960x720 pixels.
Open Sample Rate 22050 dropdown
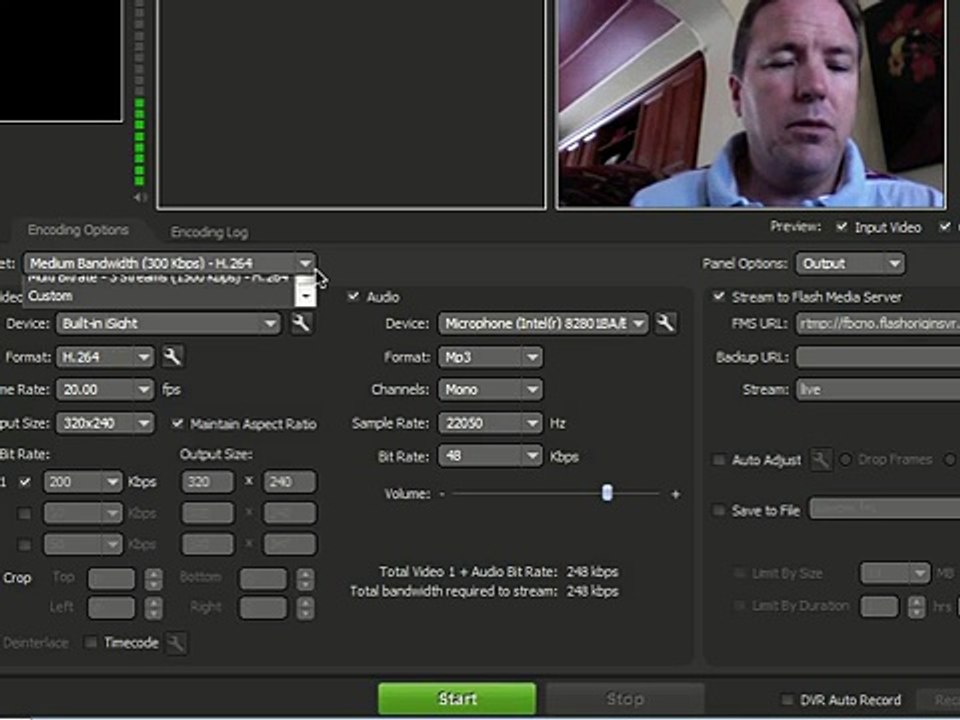(490, 423)
